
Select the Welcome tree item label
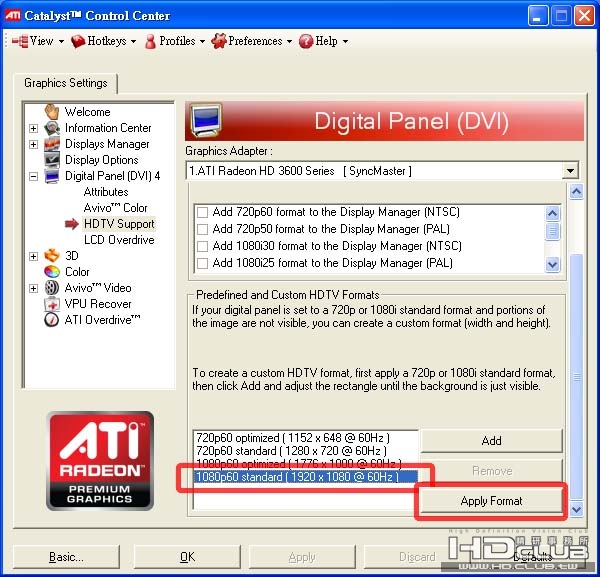(x=88, y=112)
